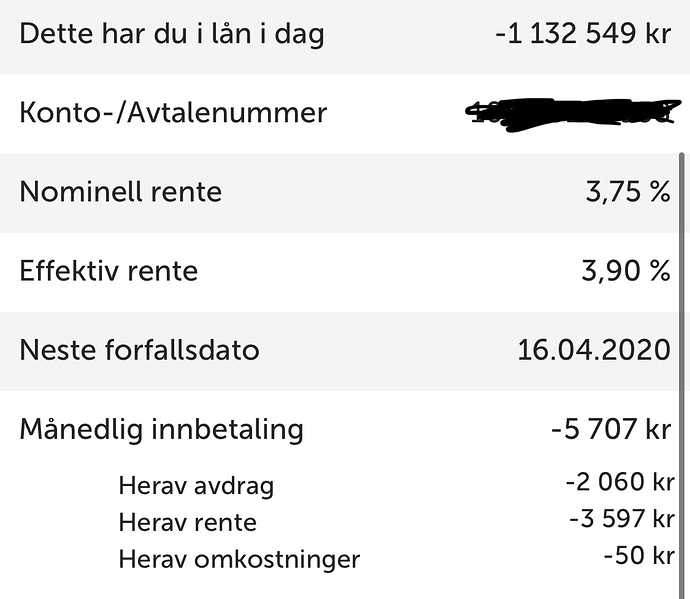
Task: Click the -50 kr fee amount
Action: coord(639,555)
